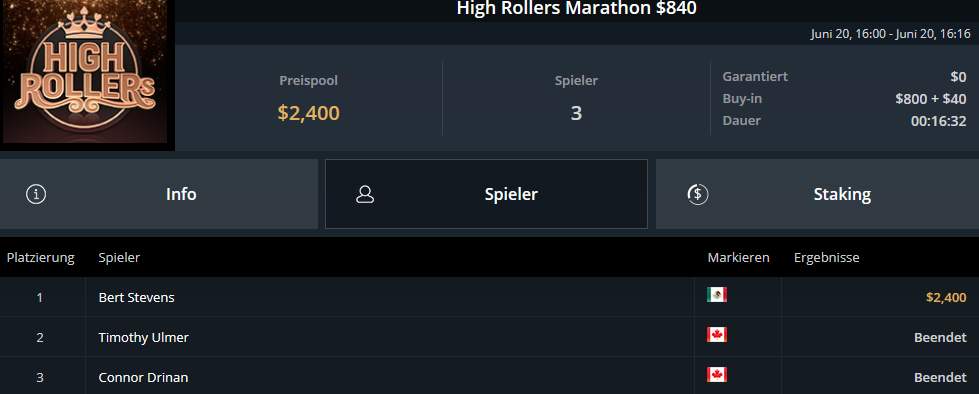Click the Ergebnisse column header
The width and height of the screenshot is (979, 394).
[827, 257]
